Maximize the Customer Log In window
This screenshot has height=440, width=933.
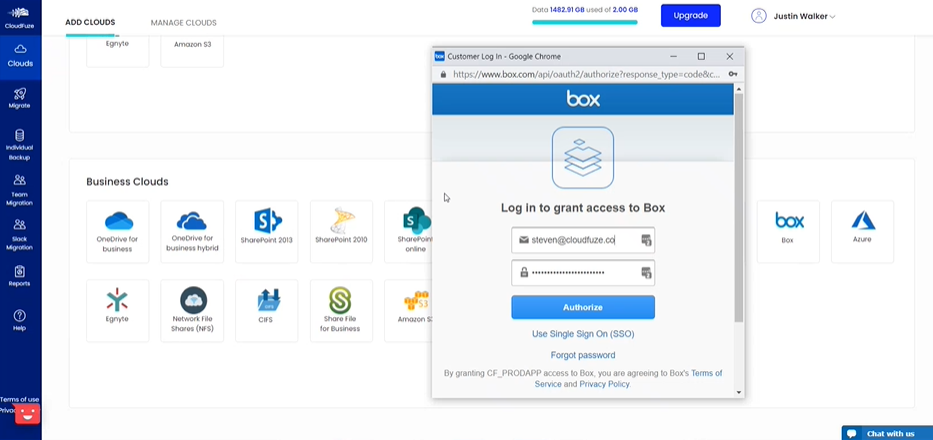tap(701, 57)
